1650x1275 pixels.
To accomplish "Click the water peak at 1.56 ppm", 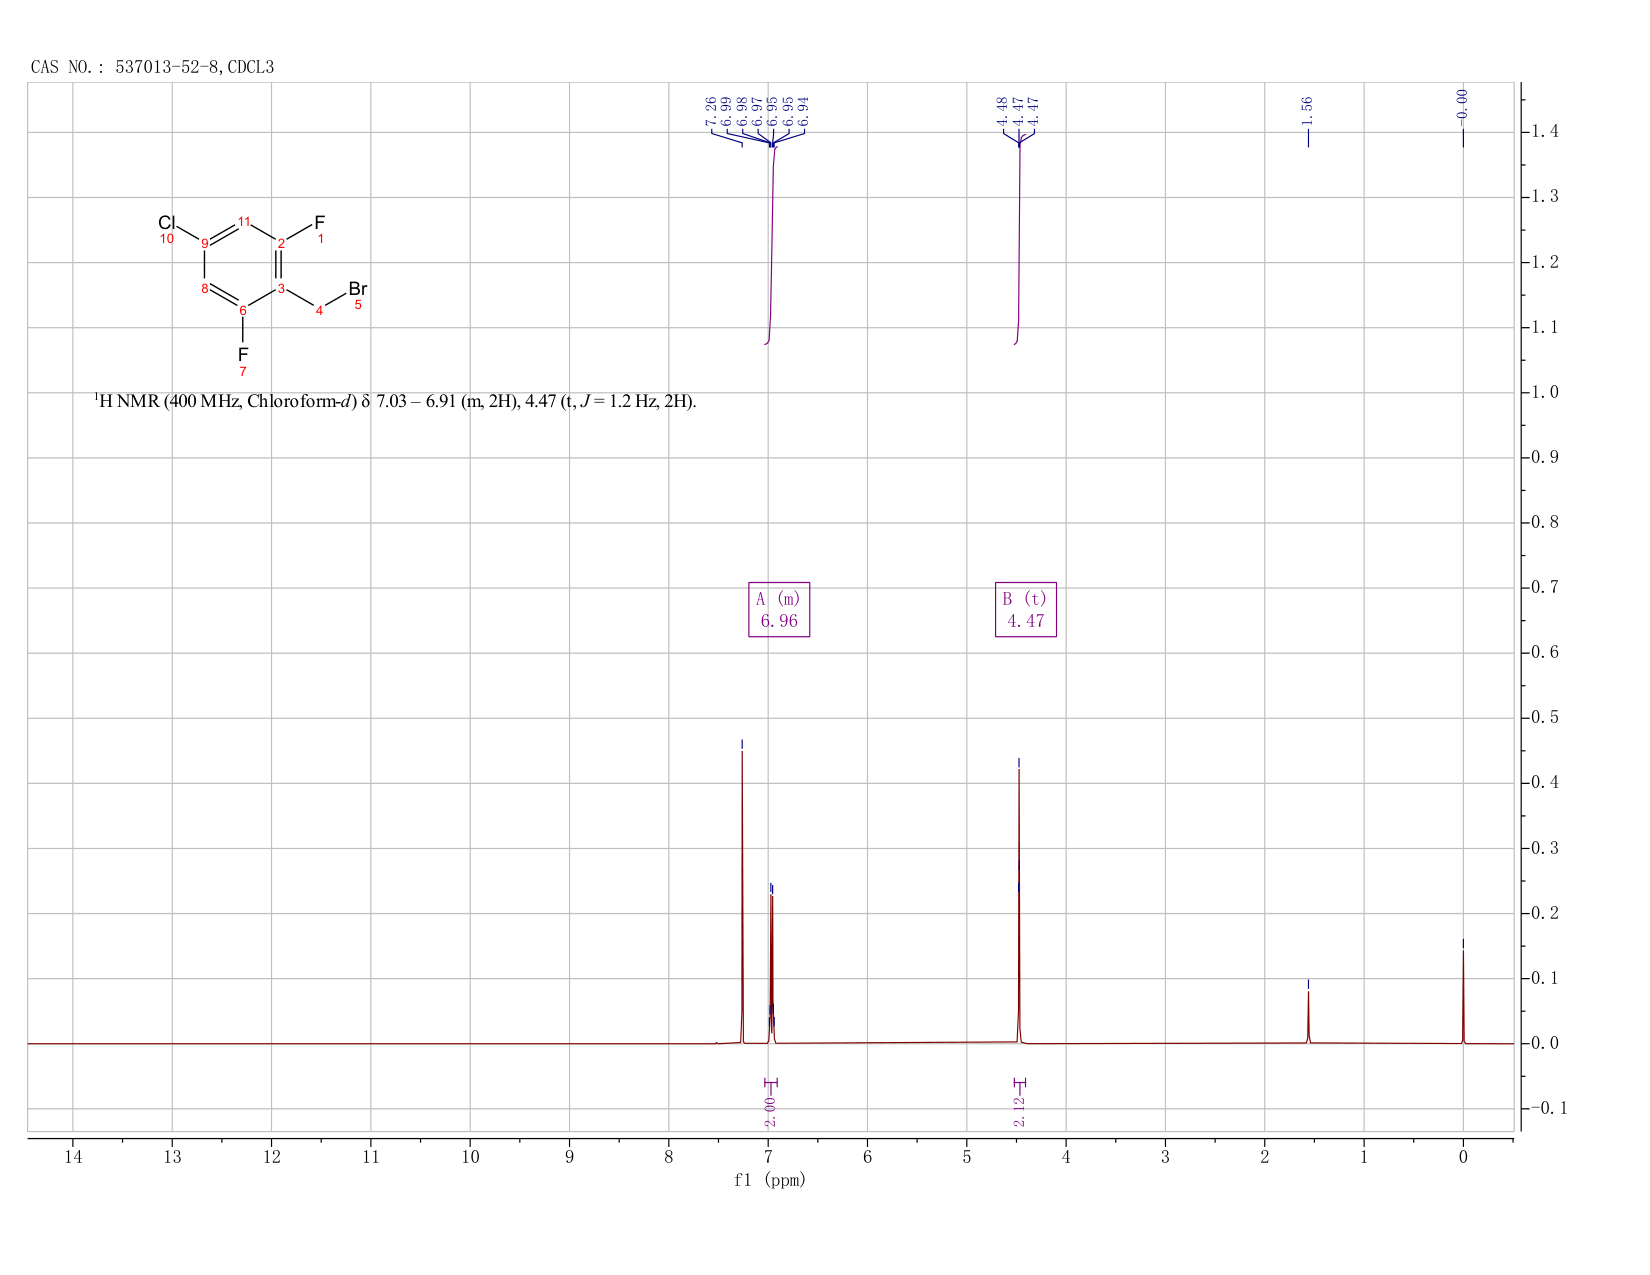I will click(1308, 1018).
